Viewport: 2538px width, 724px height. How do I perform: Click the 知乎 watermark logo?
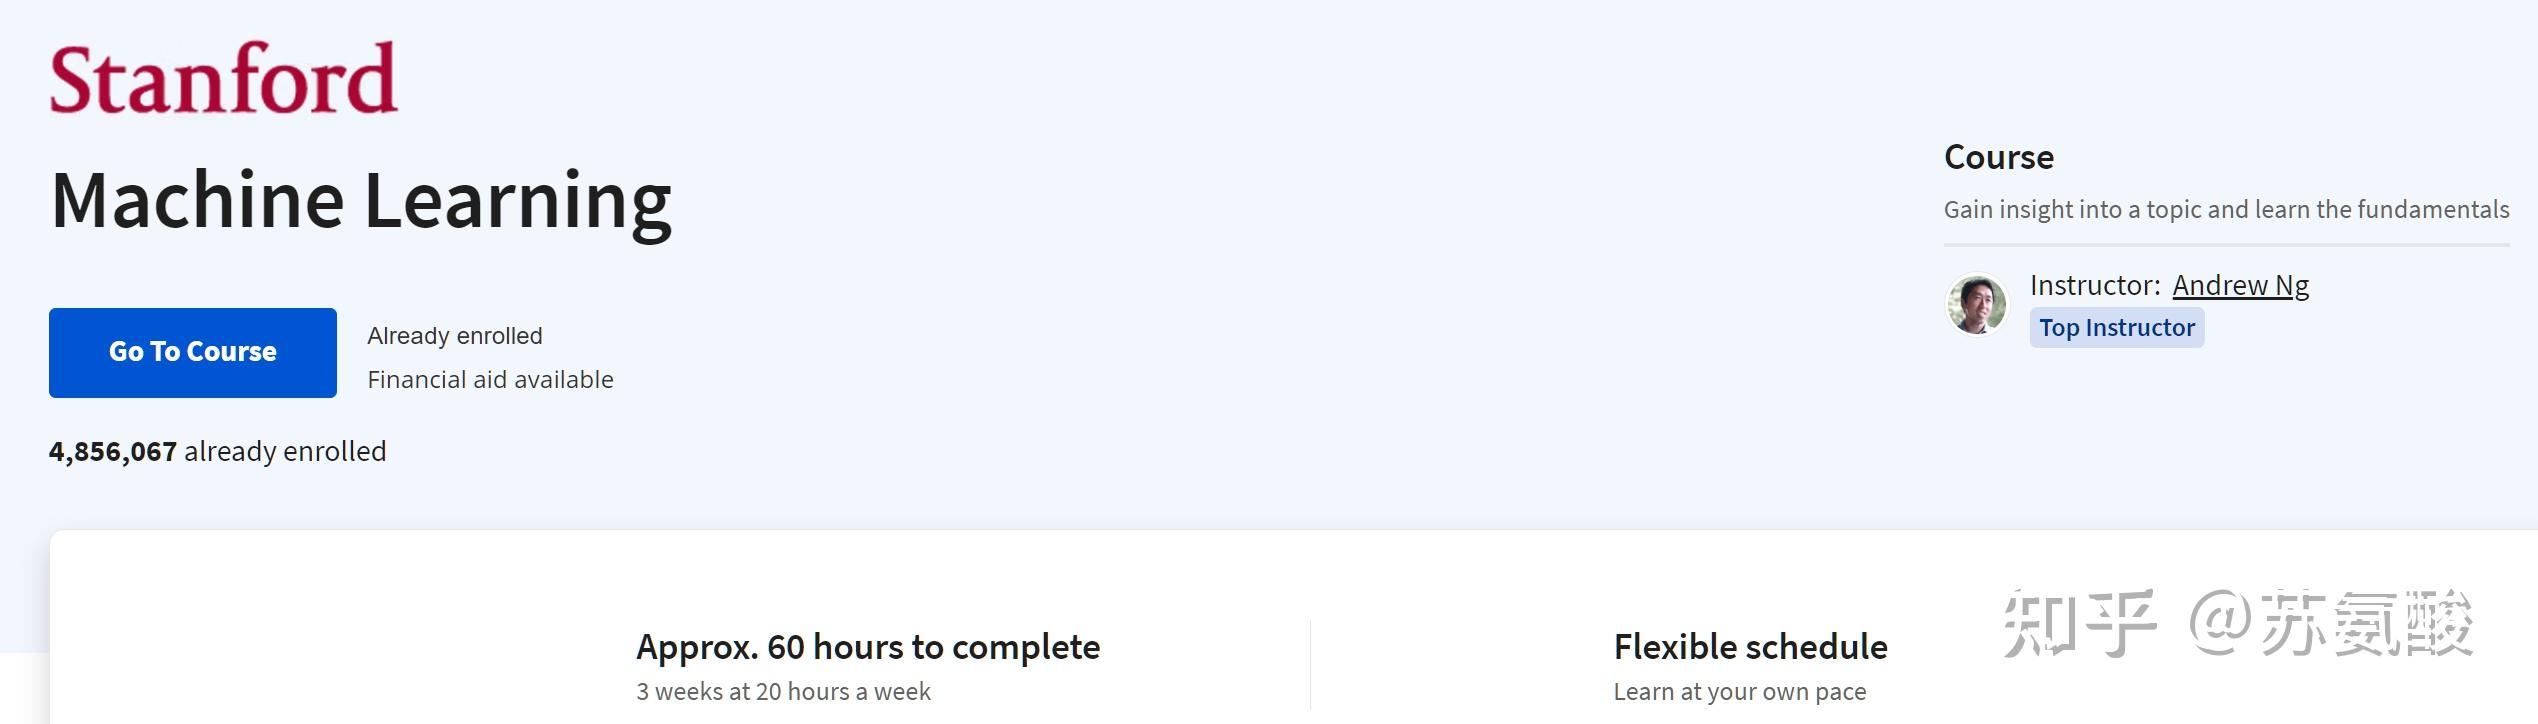[x=2080, y=623]
